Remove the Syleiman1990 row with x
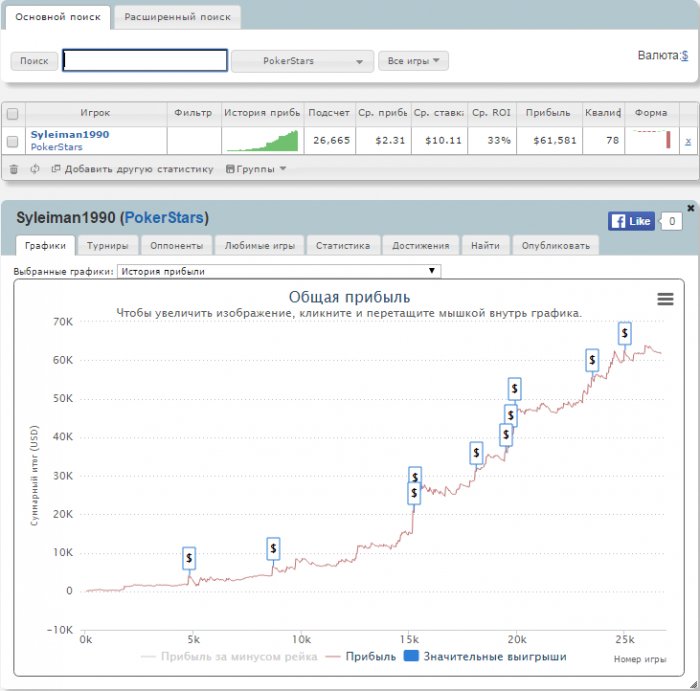700x691 pixels. point(688,141)
